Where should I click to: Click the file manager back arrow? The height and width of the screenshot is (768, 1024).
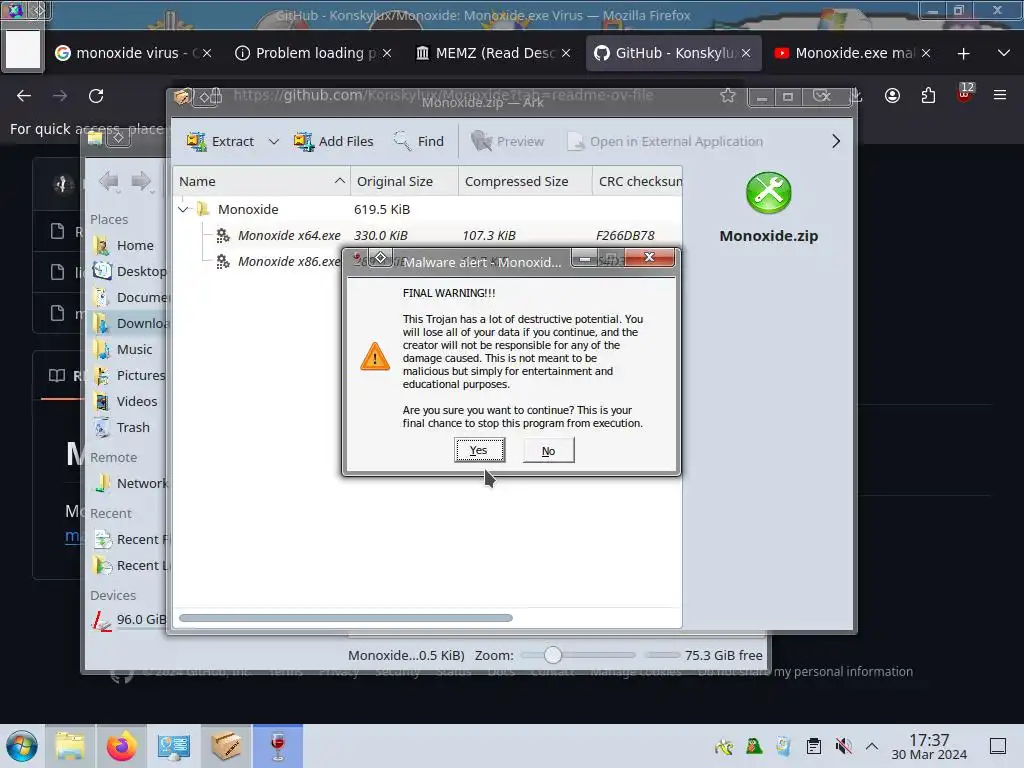[x=108, y=181]
